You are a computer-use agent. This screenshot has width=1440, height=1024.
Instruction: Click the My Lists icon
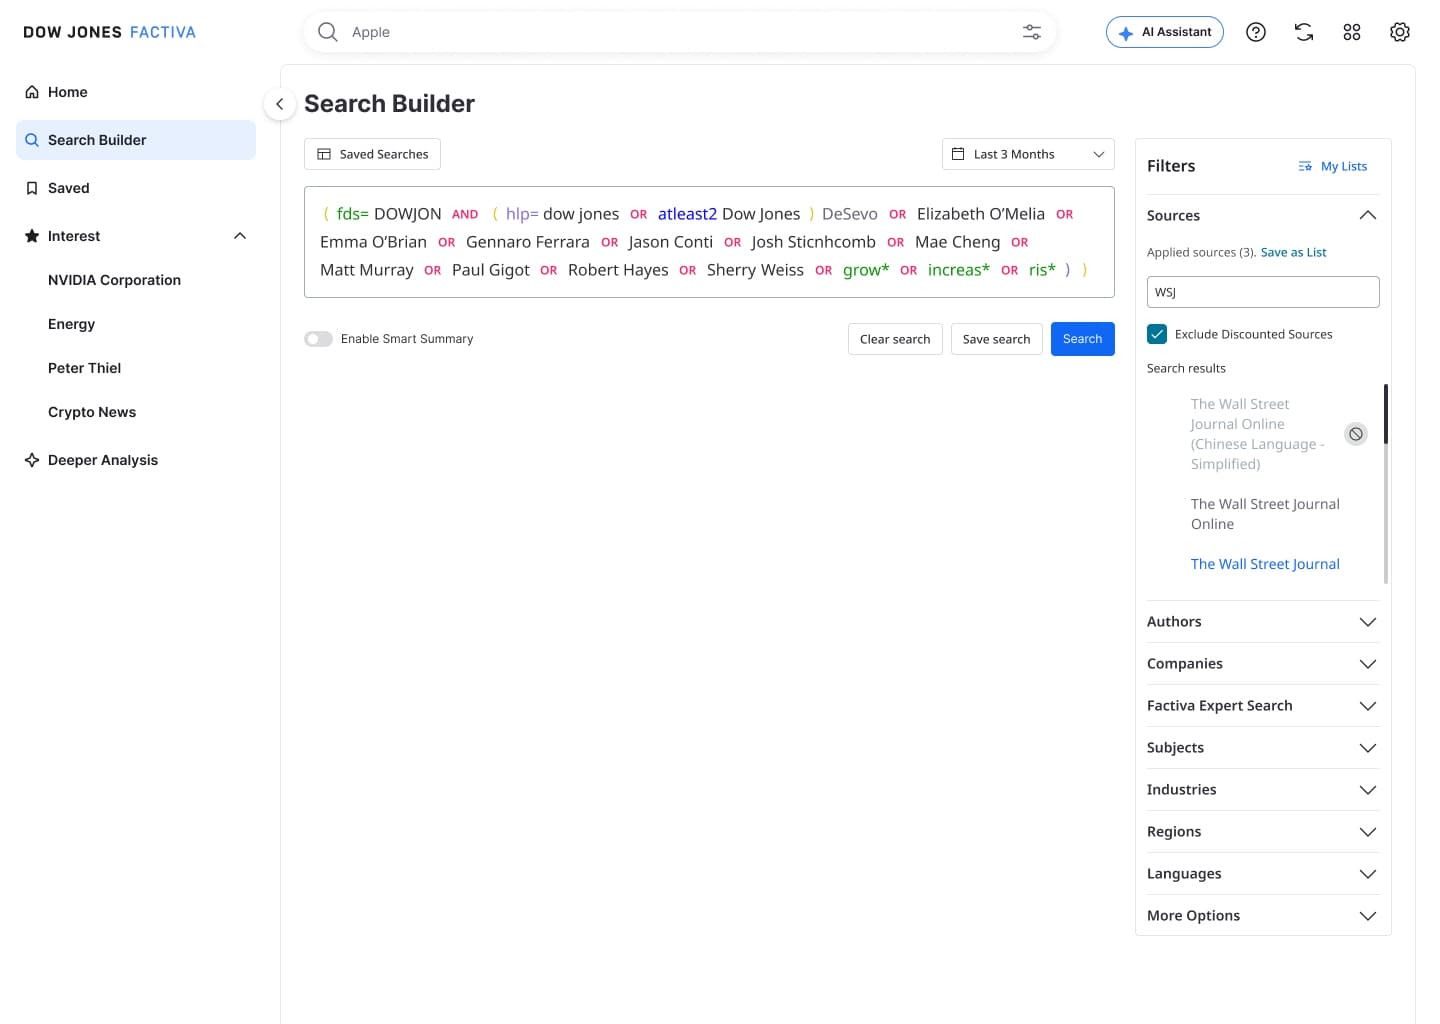coord(1305,166)
